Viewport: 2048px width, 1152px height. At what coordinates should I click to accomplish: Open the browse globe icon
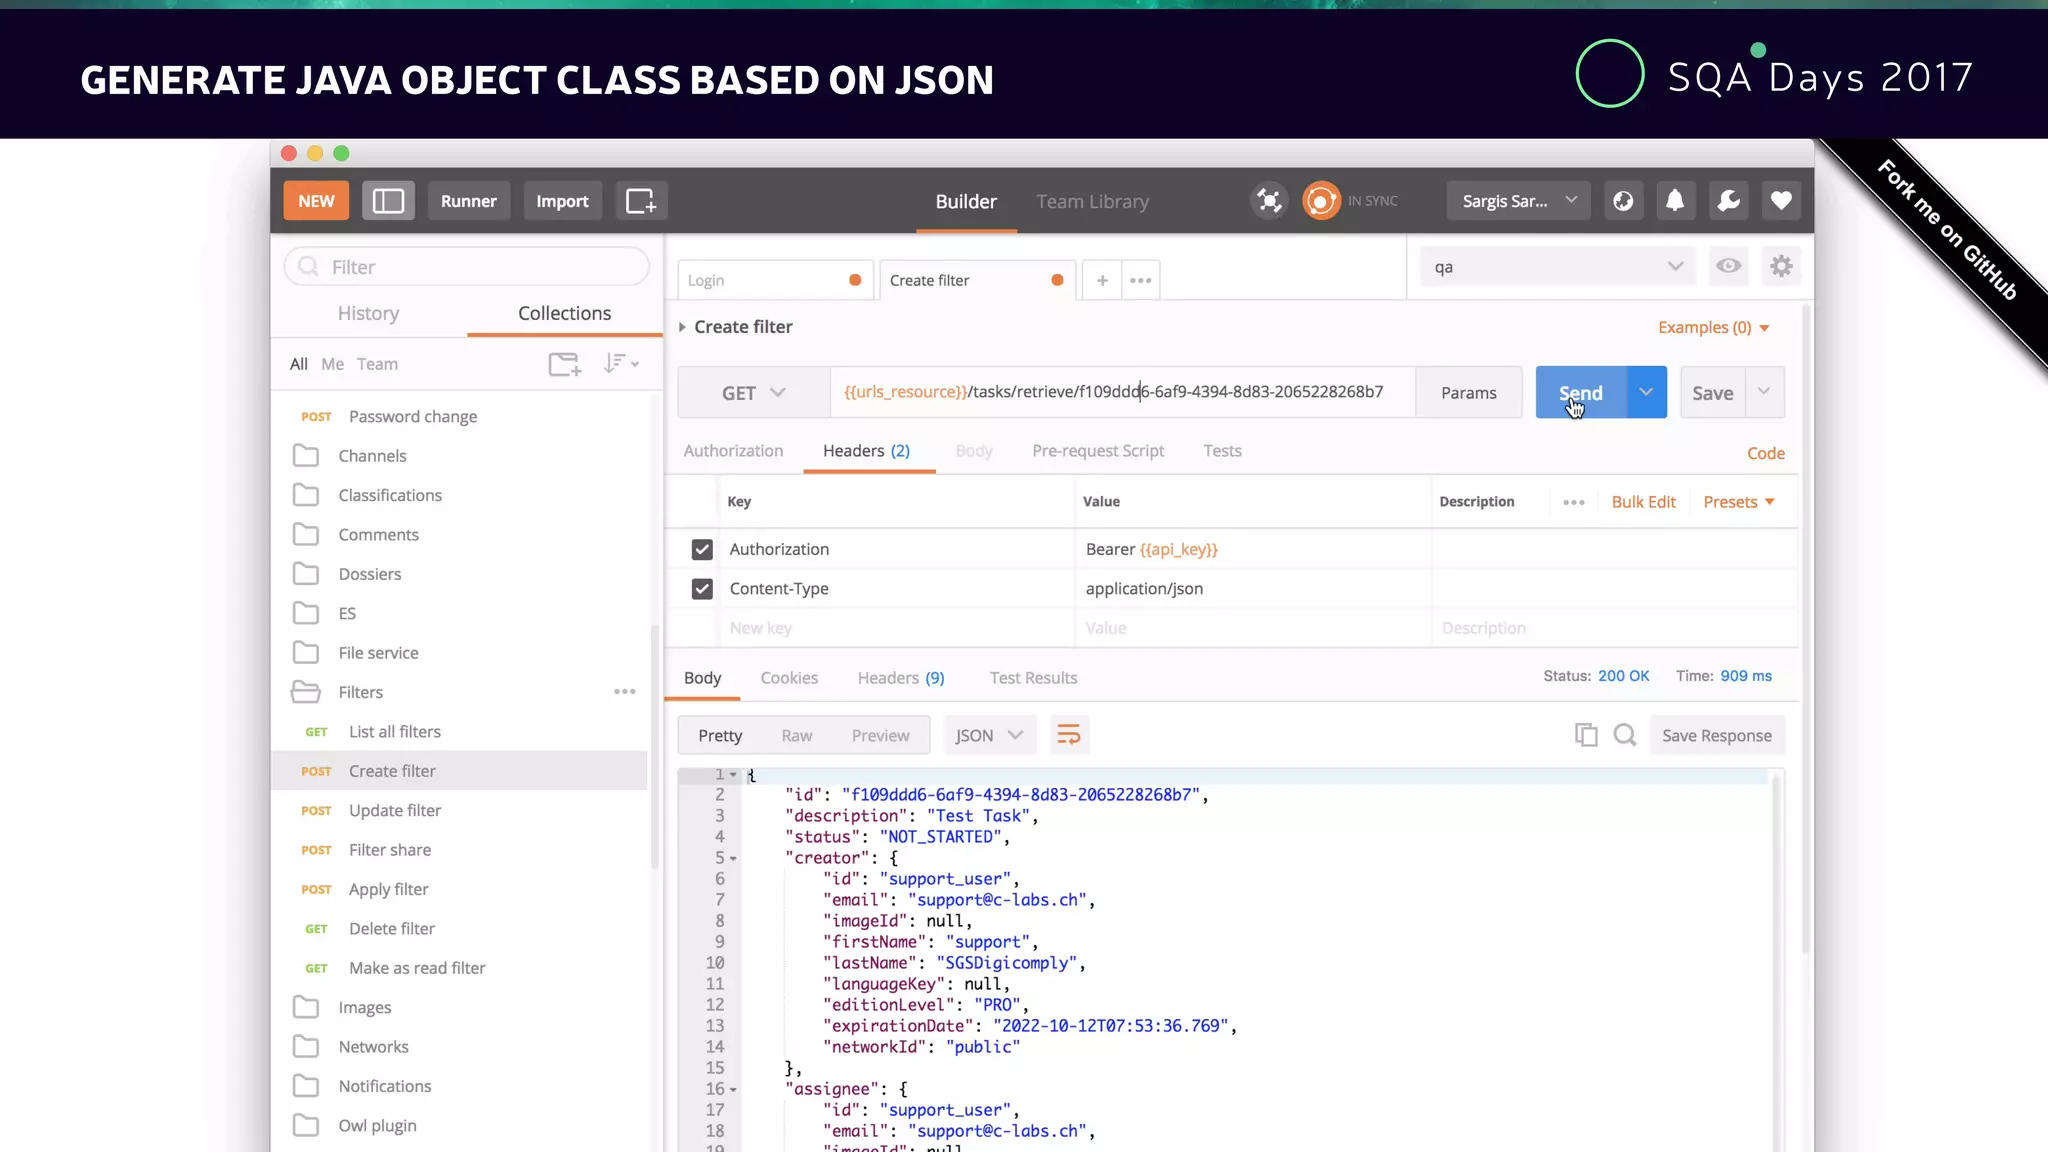[1623, 201]
